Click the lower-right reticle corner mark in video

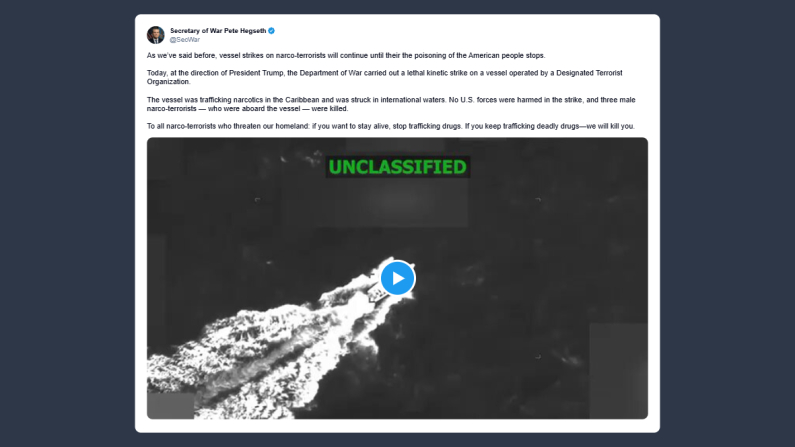point(538,357)
